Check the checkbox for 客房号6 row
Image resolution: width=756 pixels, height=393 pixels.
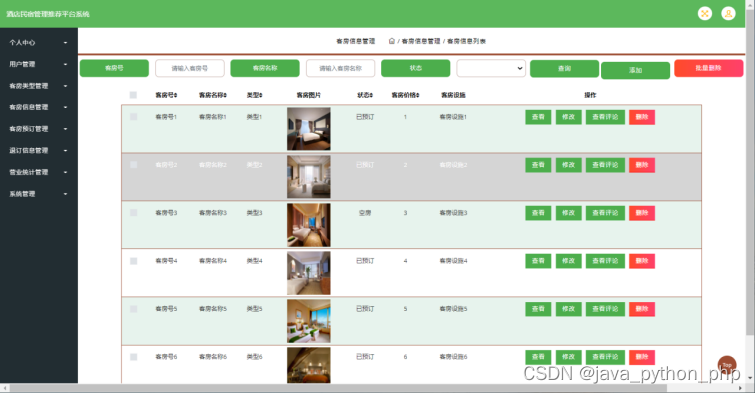[134, 357]
